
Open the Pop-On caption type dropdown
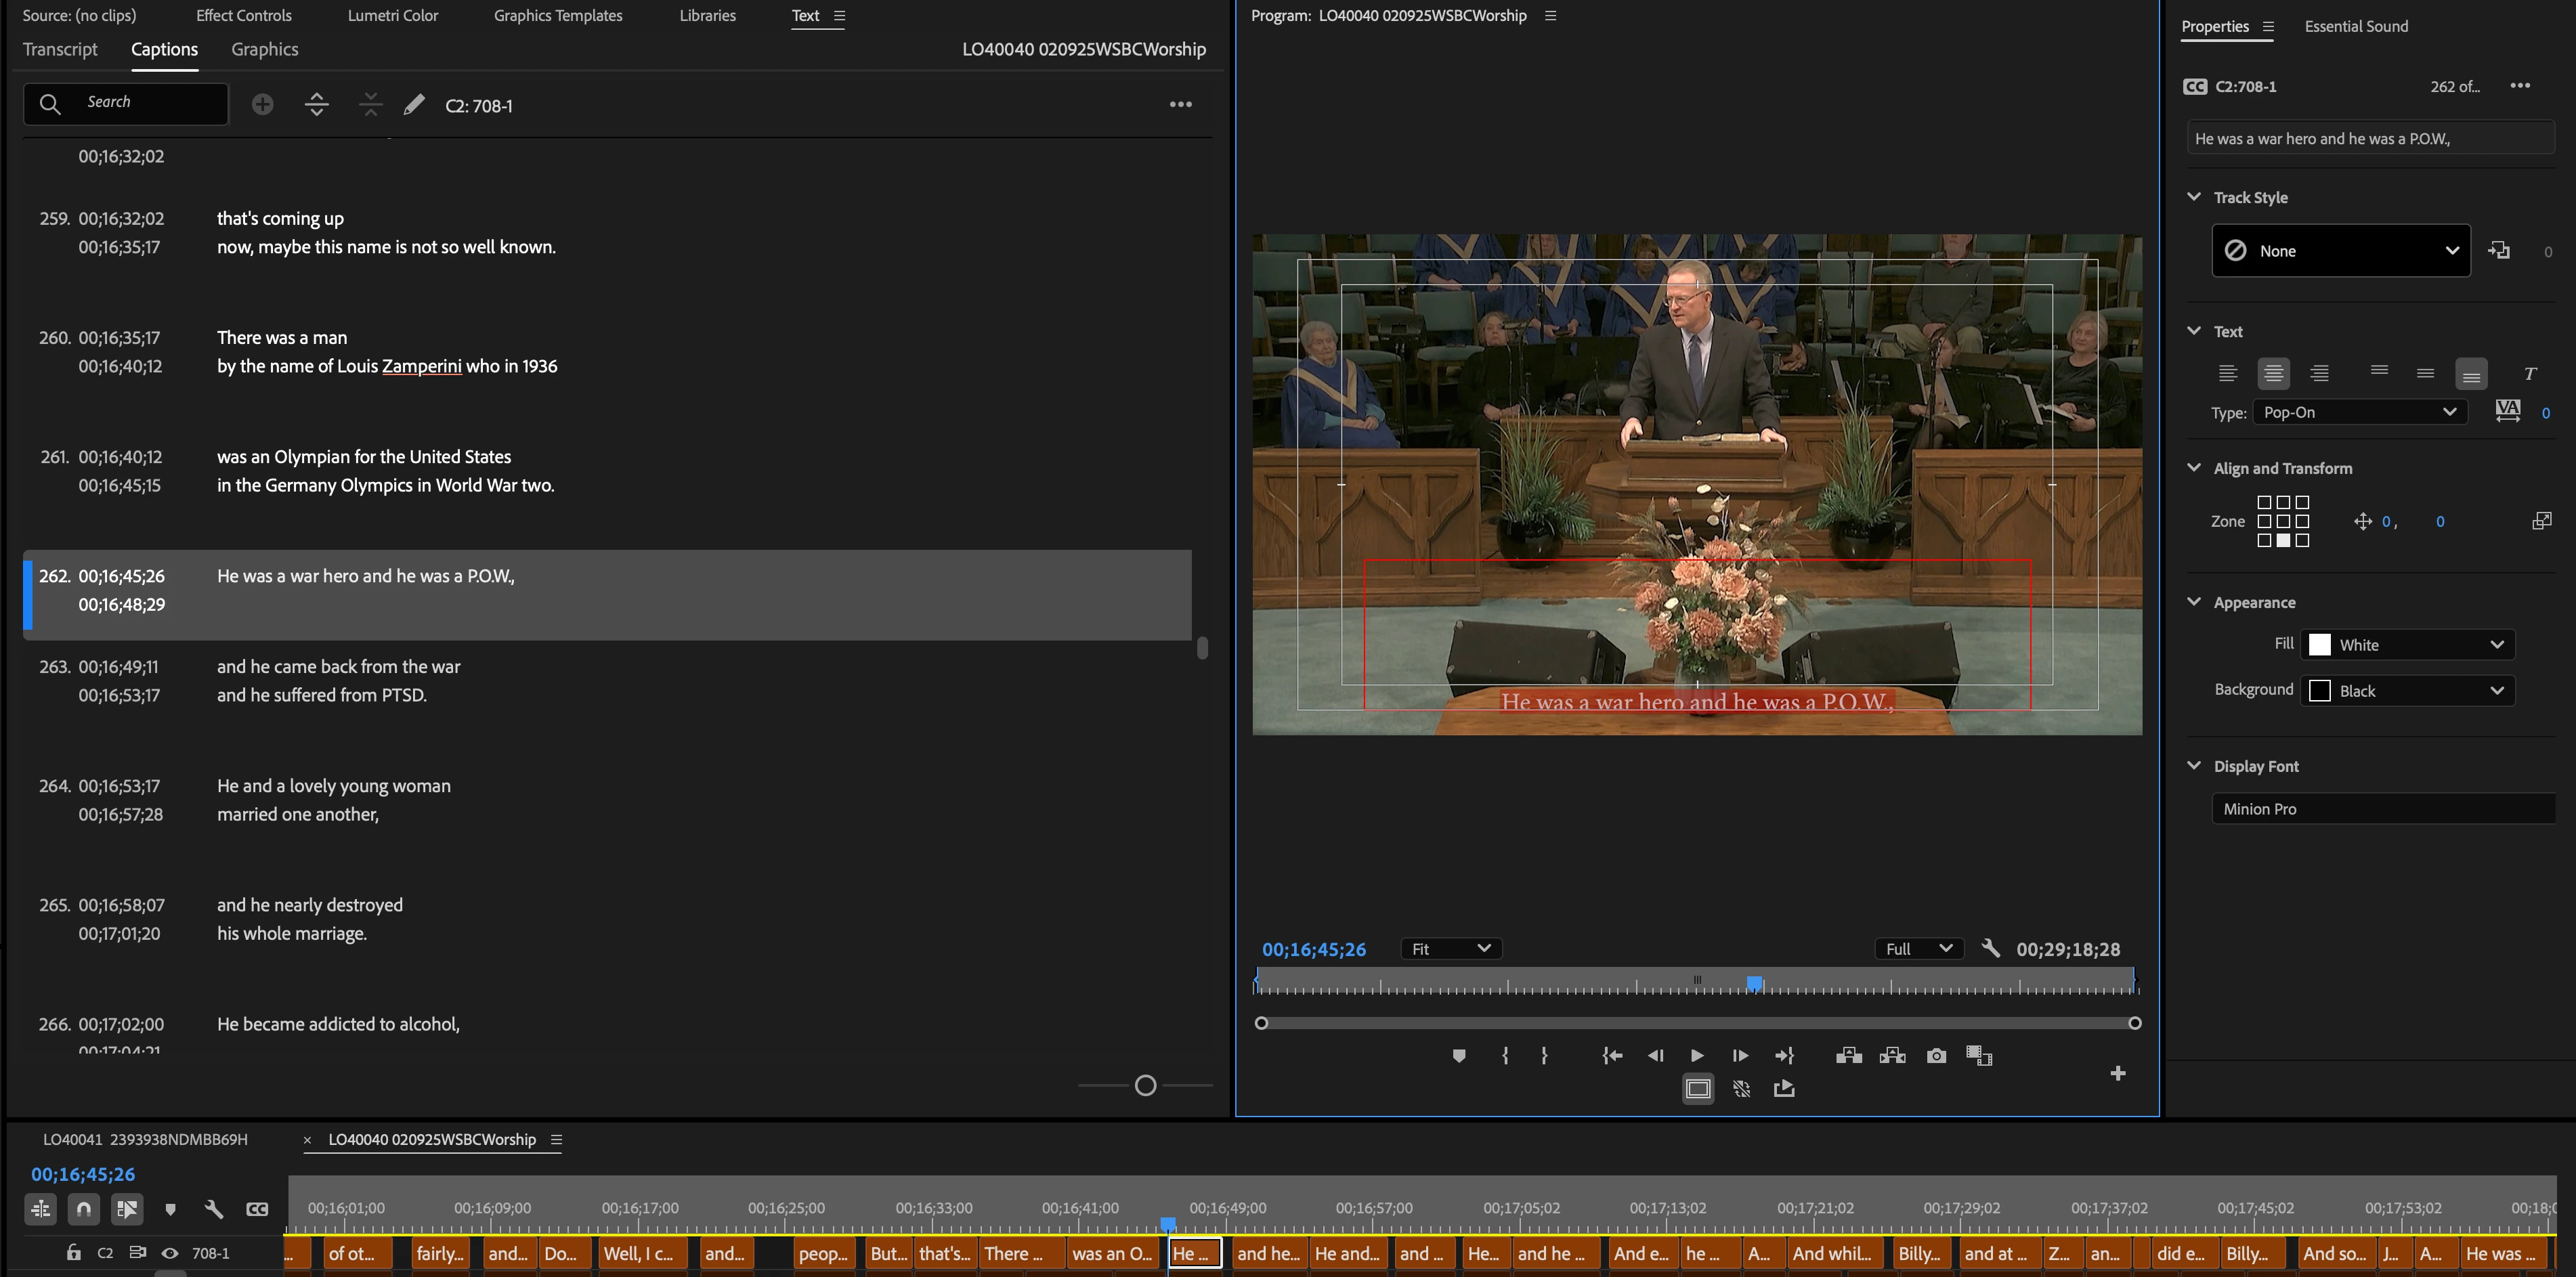tap(2359, 412)
